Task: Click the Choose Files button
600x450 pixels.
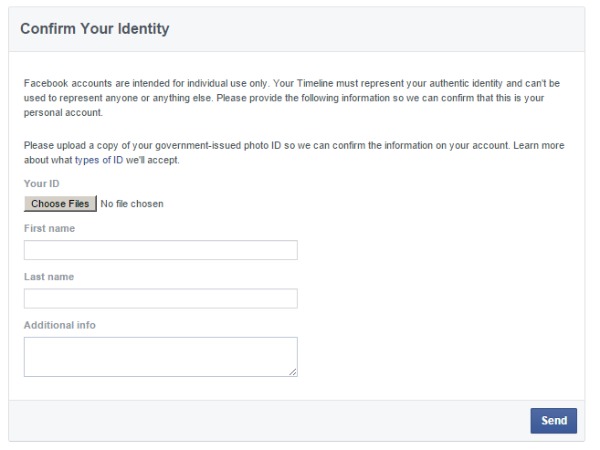Action: [60, 204]
